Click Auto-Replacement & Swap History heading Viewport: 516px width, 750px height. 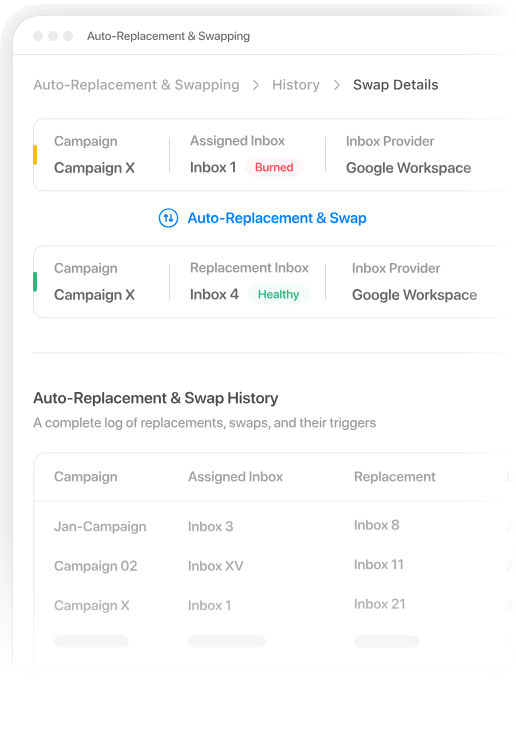pos(155,398)
